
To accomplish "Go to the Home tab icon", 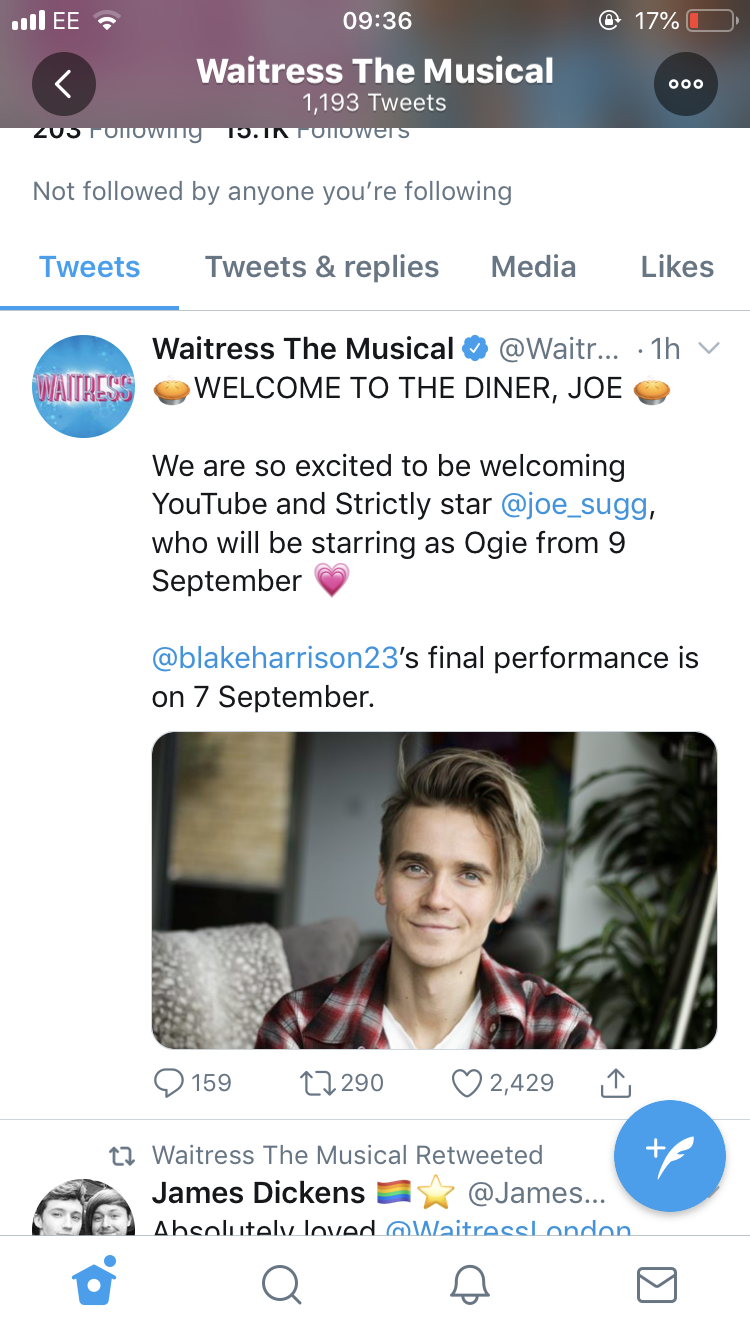I will [x=94, y=1281].
